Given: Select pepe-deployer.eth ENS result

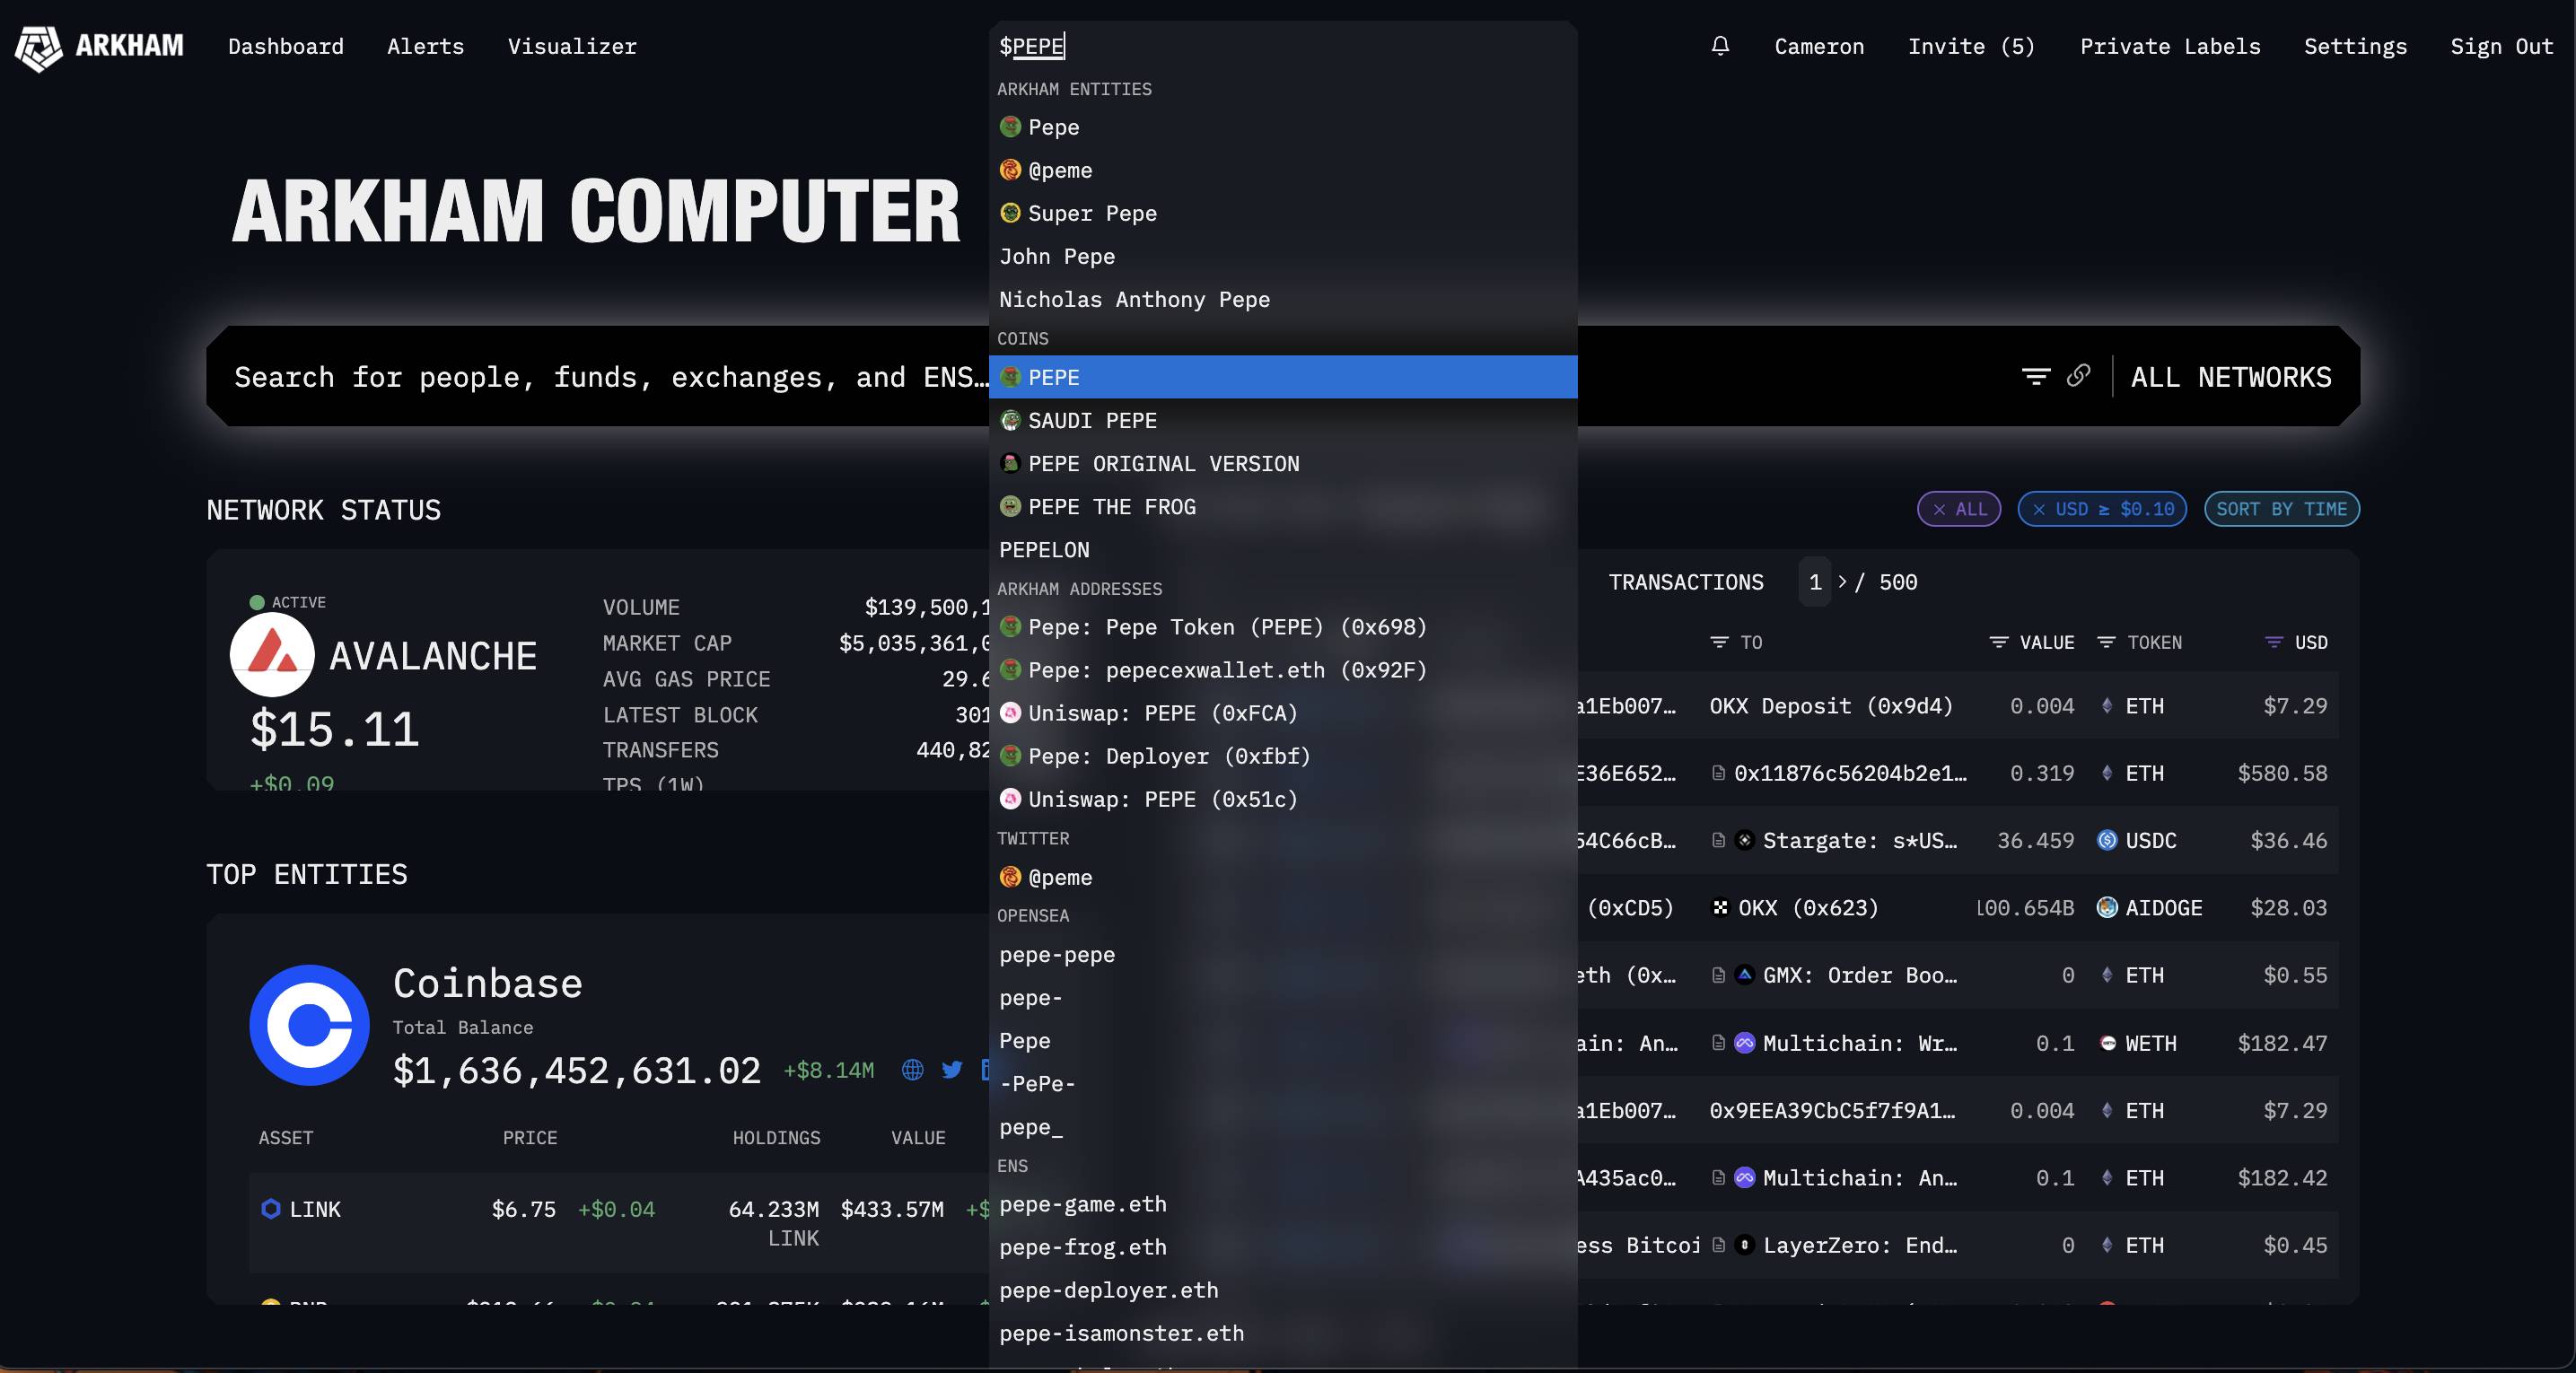Looking at the screenshot, I should click(1283, 1290).
